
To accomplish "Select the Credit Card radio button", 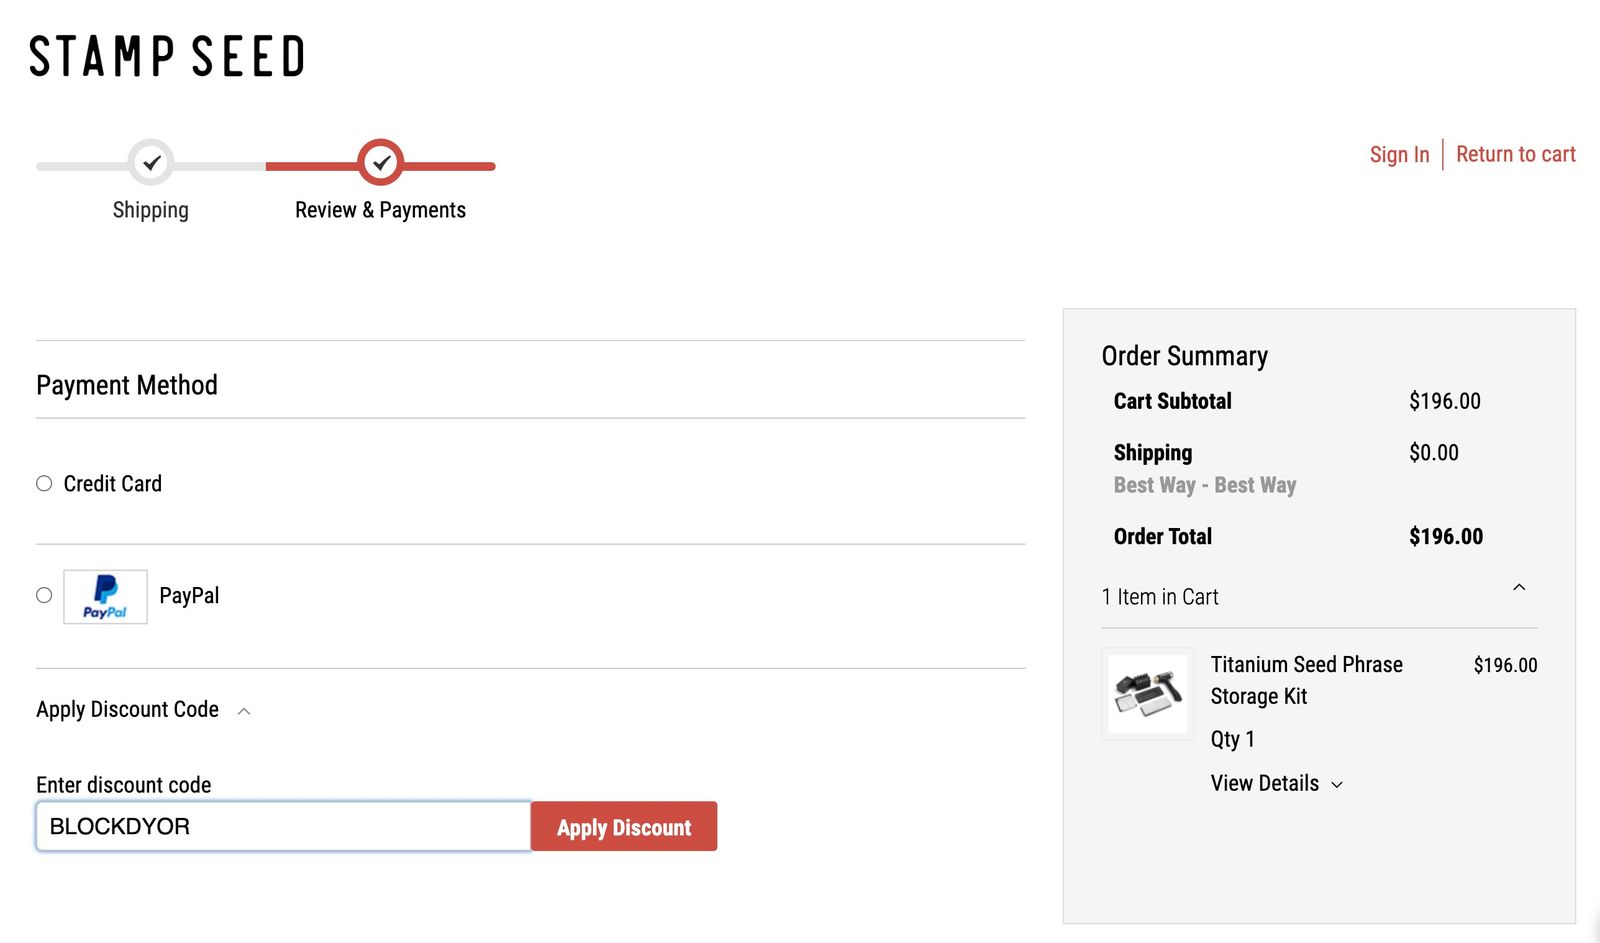I will click(x=44, y=484).
